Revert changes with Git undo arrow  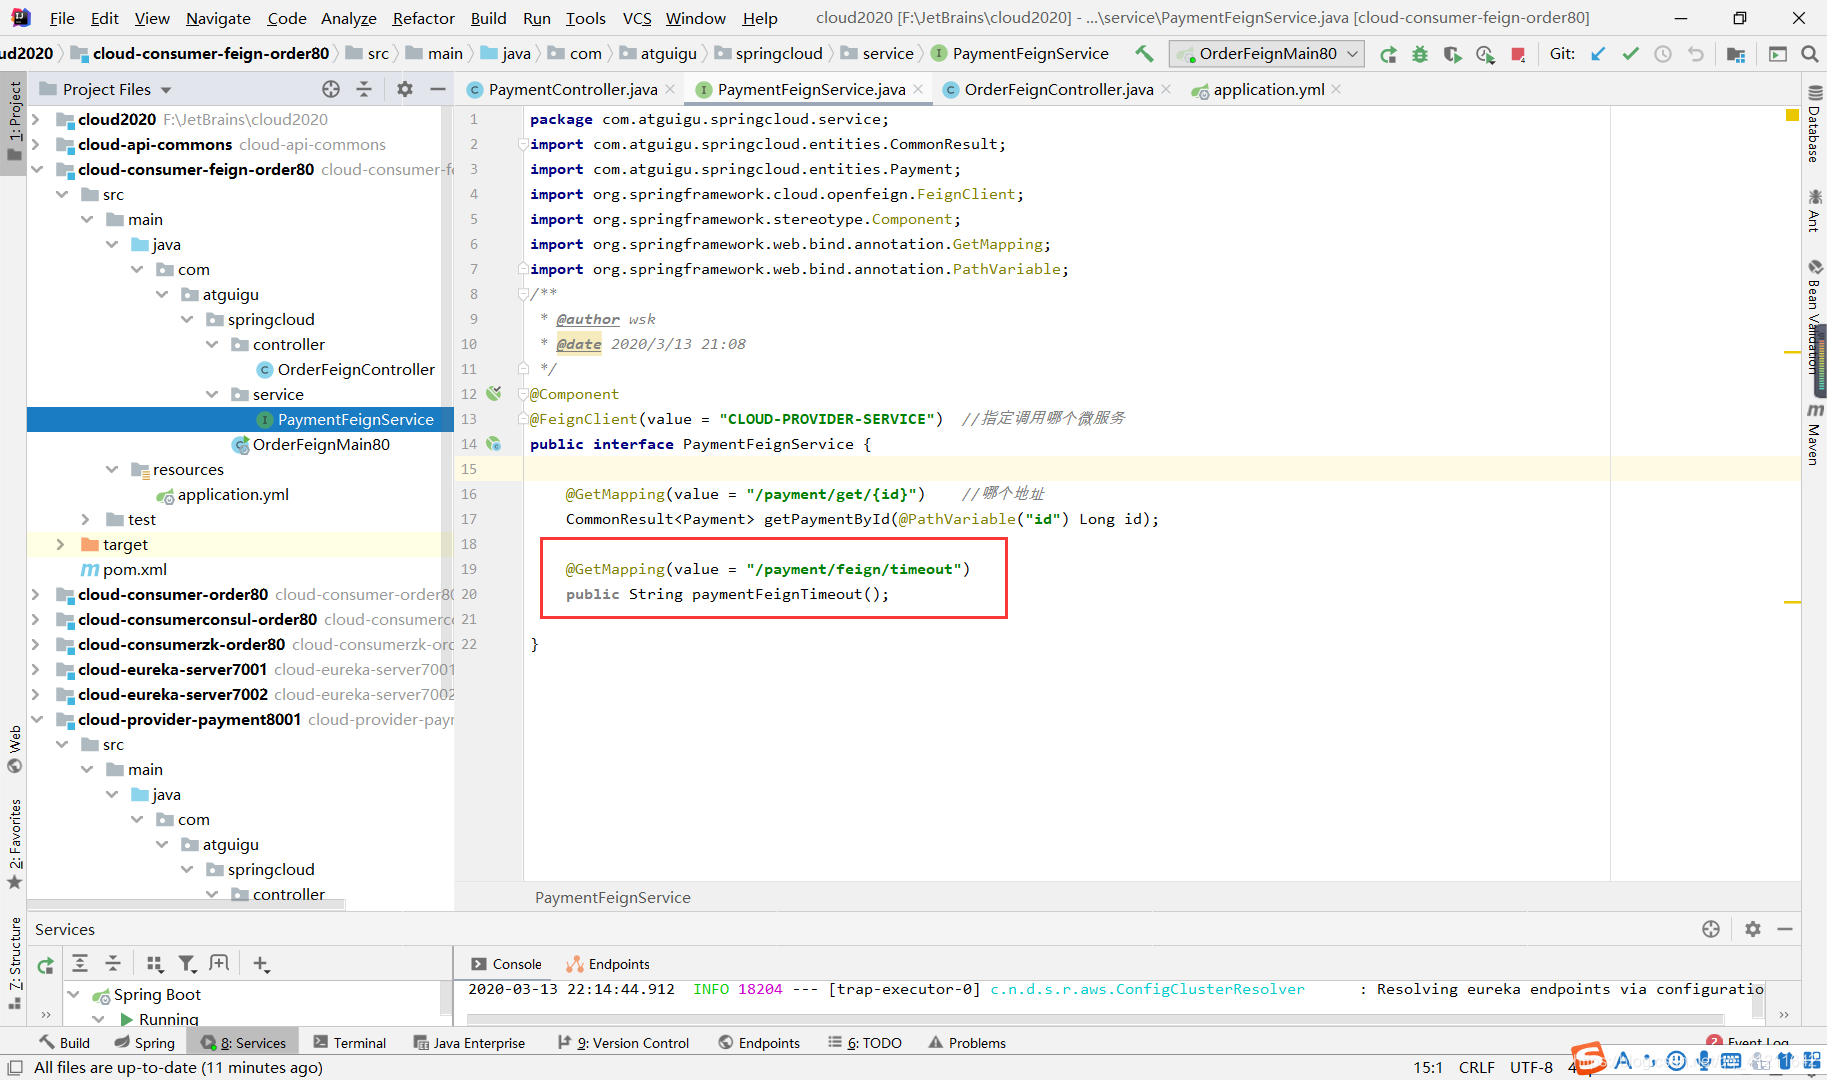[x=1695, y=54]
